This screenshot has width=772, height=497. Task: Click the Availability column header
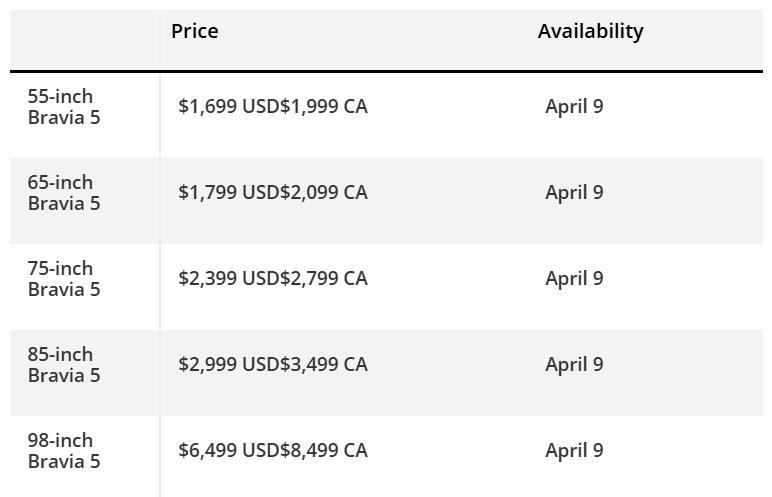click(590, 31)
